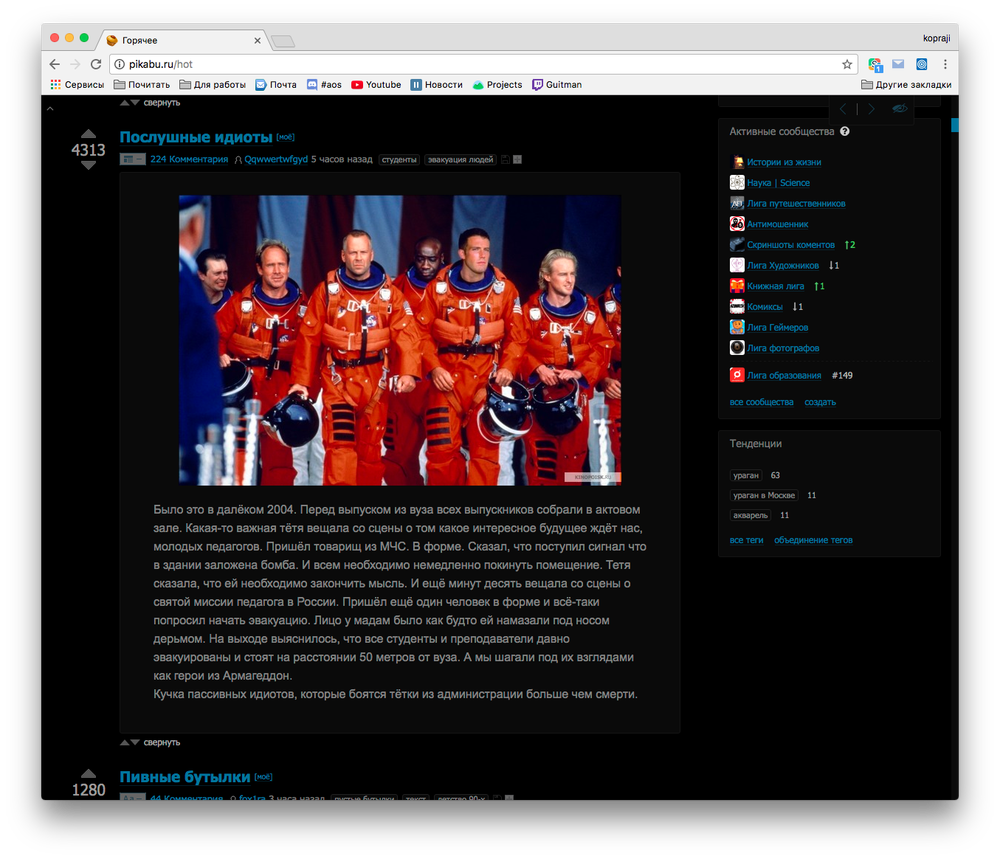The image size is (1000, 859).
Task: Click the "объединение тегов" link
Action: 813,540
